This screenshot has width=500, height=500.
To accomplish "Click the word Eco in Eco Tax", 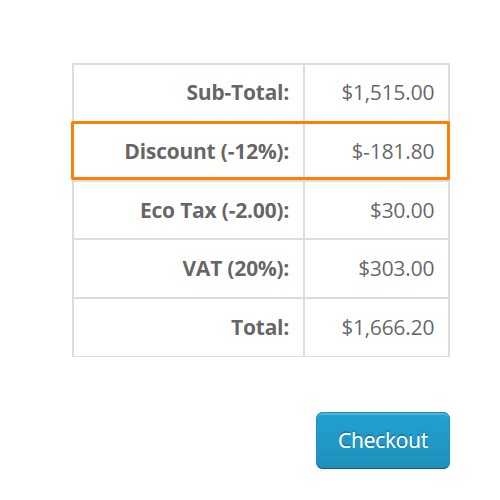I will 157,211.
